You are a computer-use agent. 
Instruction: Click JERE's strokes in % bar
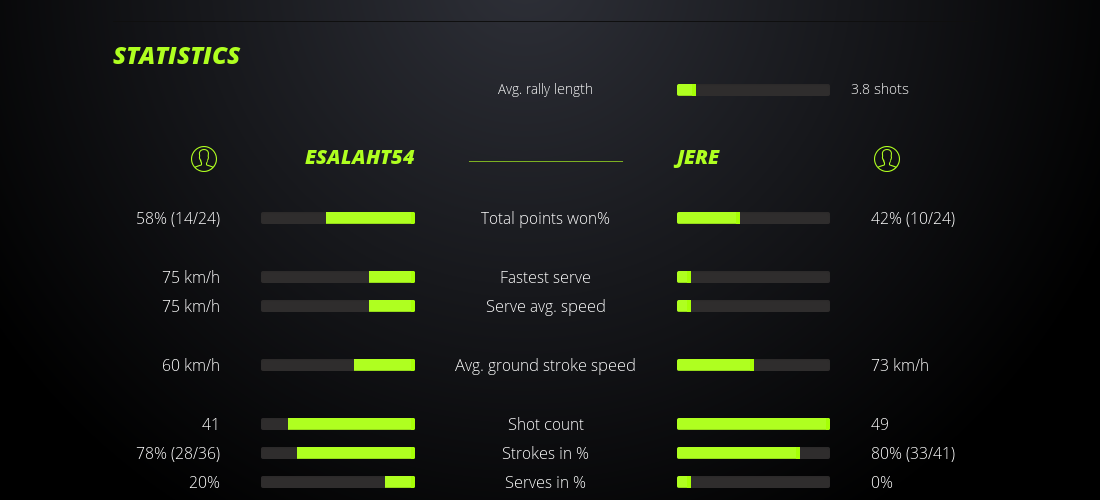click(x=753, y=453)
